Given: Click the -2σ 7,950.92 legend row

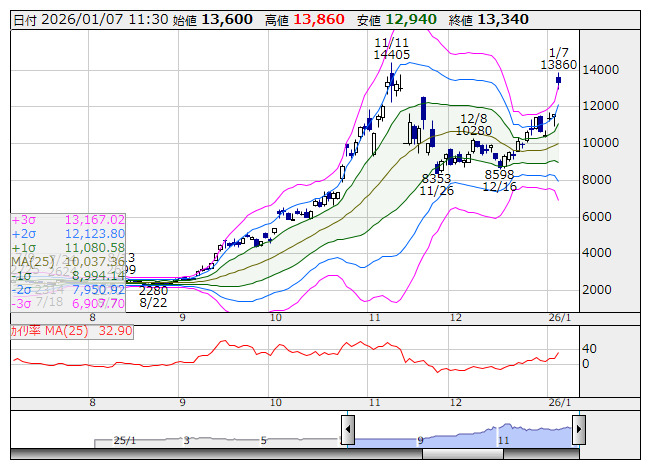Looking at the screenshot, I should pos(68,290).
